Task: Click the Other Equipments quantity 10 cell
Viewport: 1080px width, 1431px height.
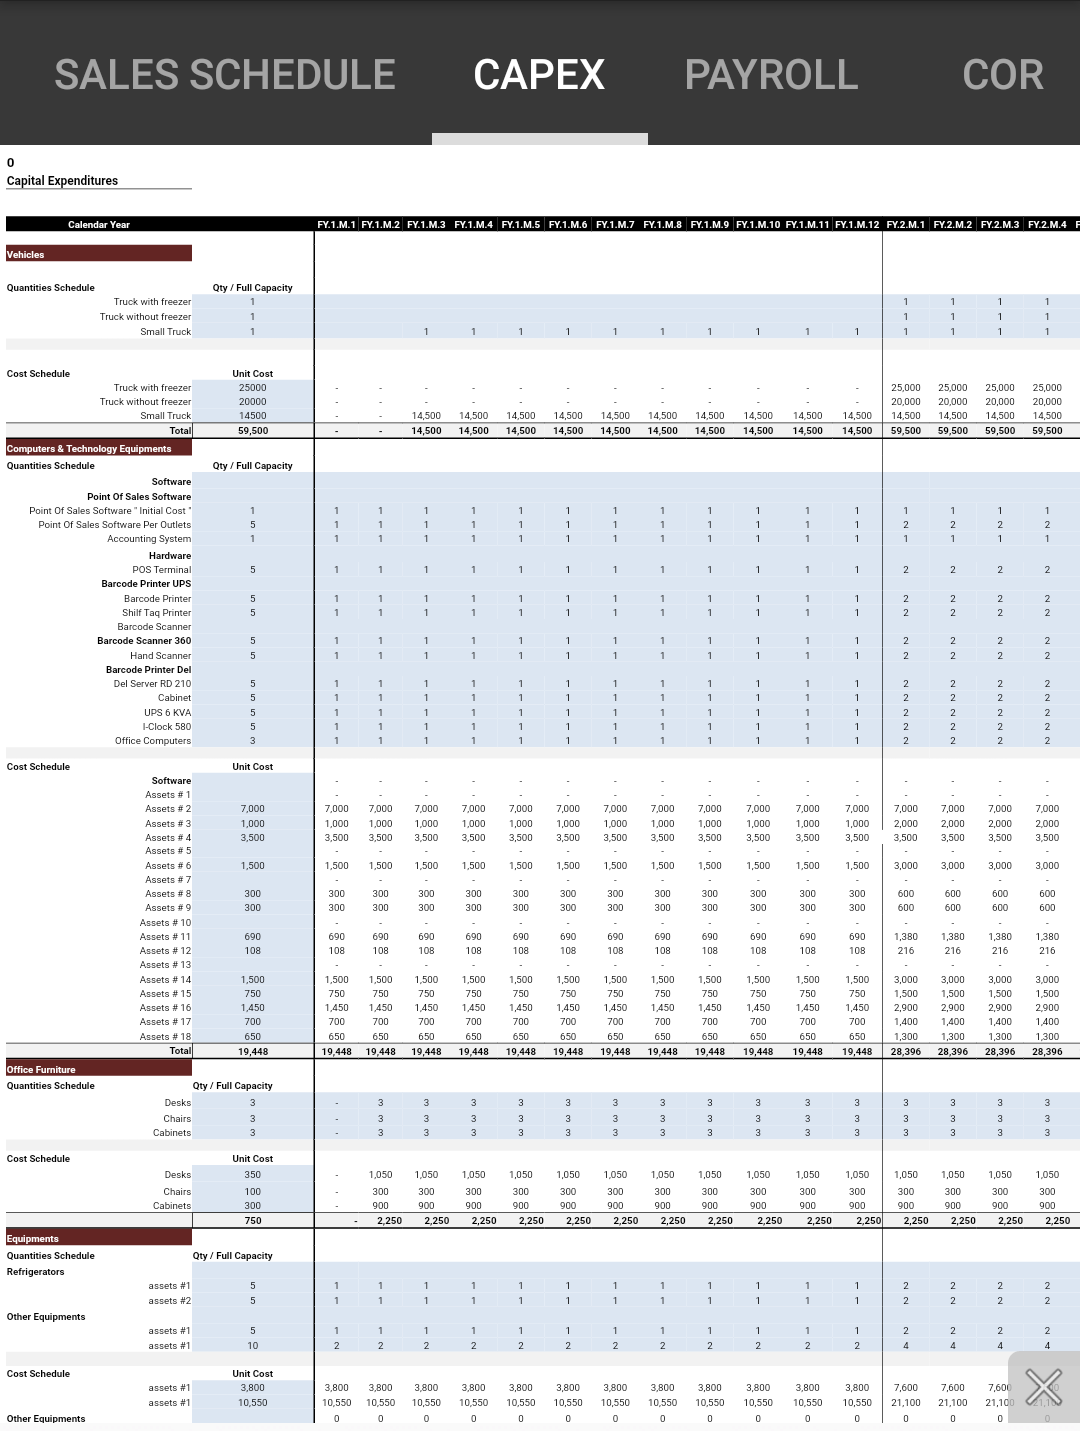Action: pos(253,1346)
